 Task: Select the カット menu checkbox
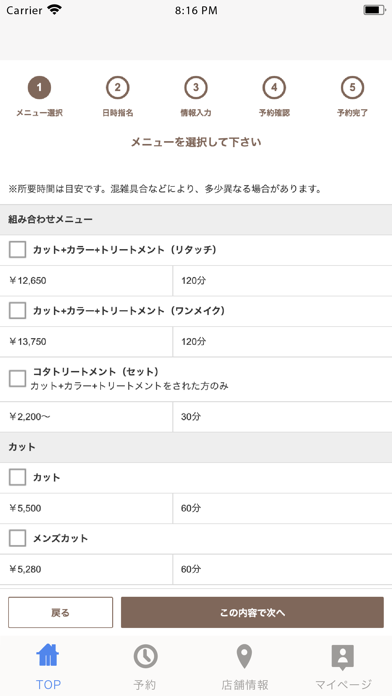tap(17, 478)
